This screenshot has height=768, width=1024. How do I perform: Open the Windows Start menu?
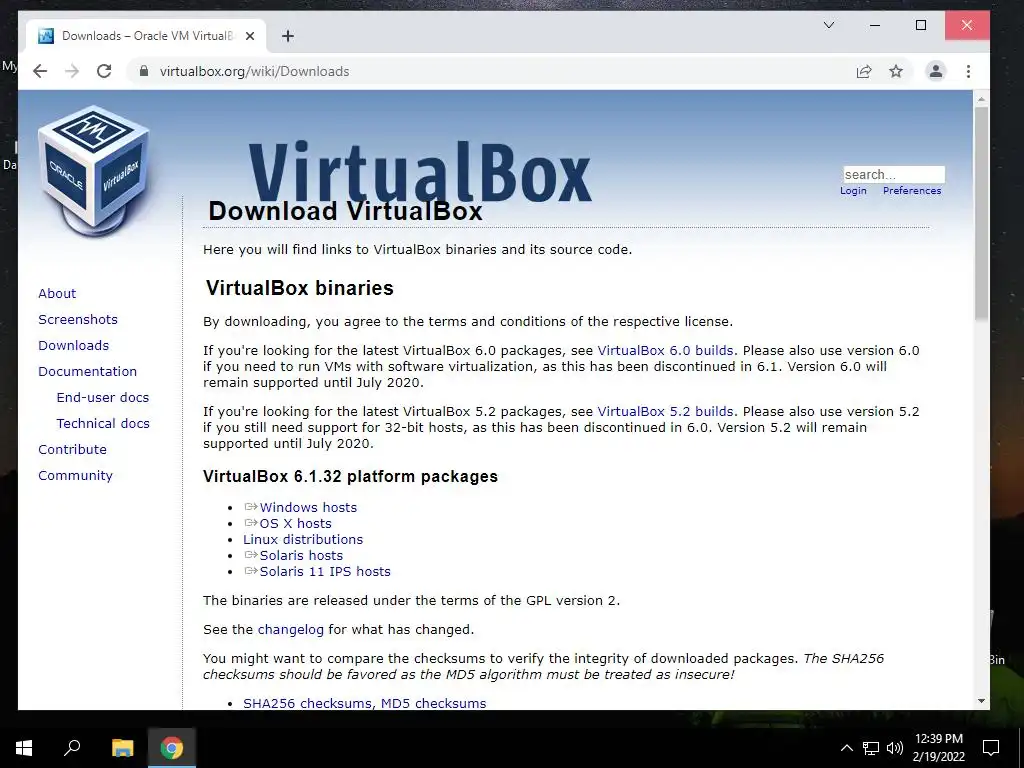[x=24, y=748]
